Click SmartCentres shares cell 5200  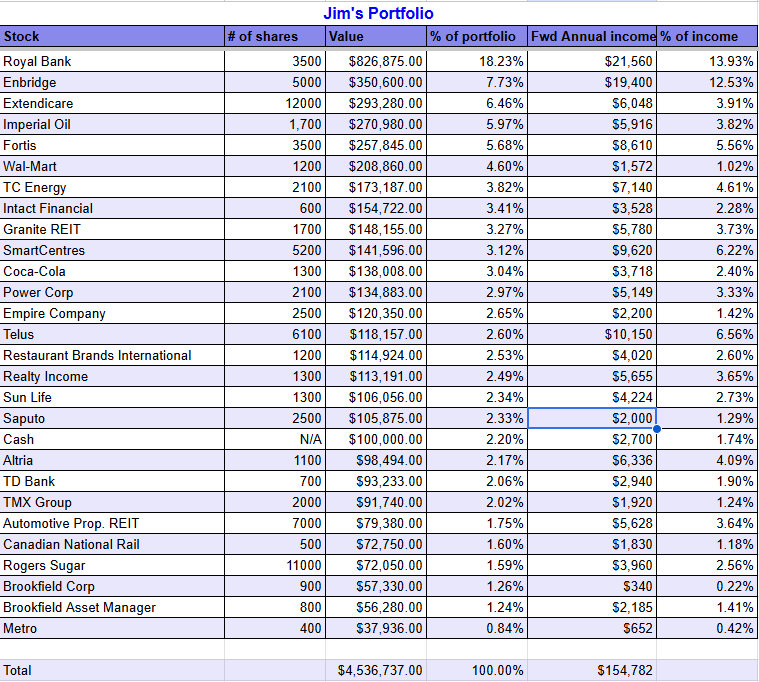(x=275, y=250)
